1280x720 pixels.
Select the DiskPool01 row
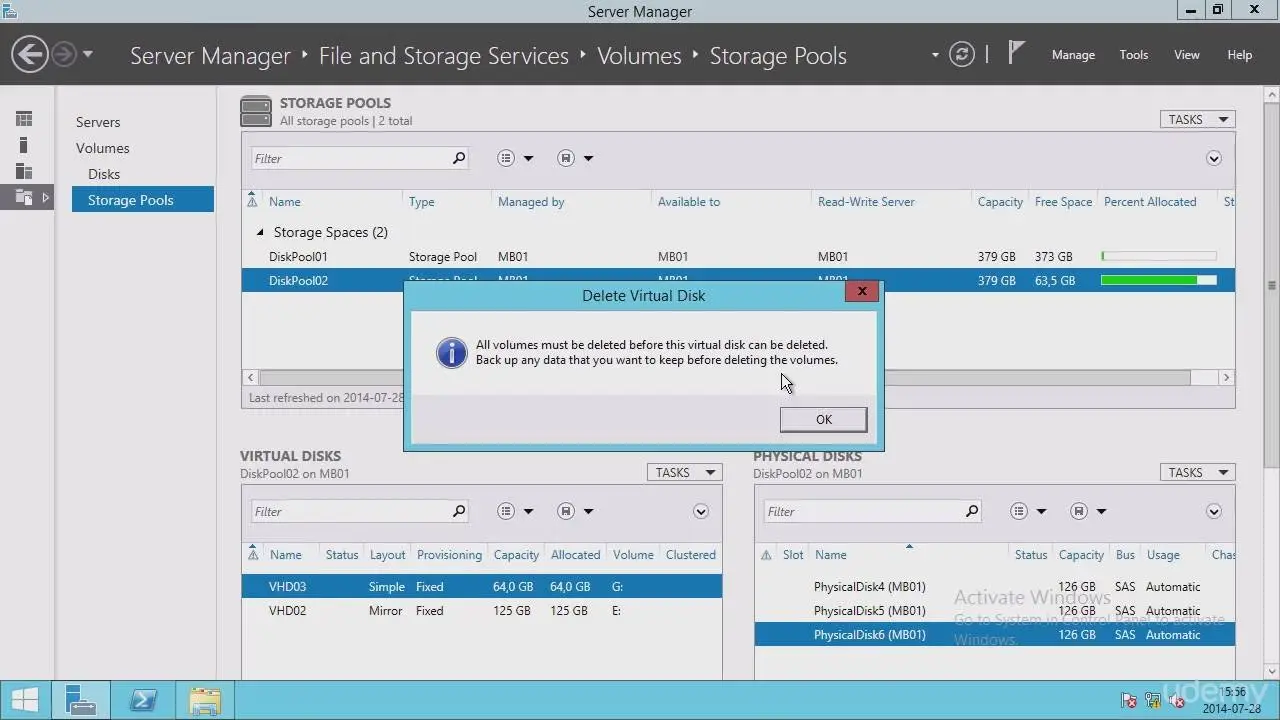pos(738,256)
